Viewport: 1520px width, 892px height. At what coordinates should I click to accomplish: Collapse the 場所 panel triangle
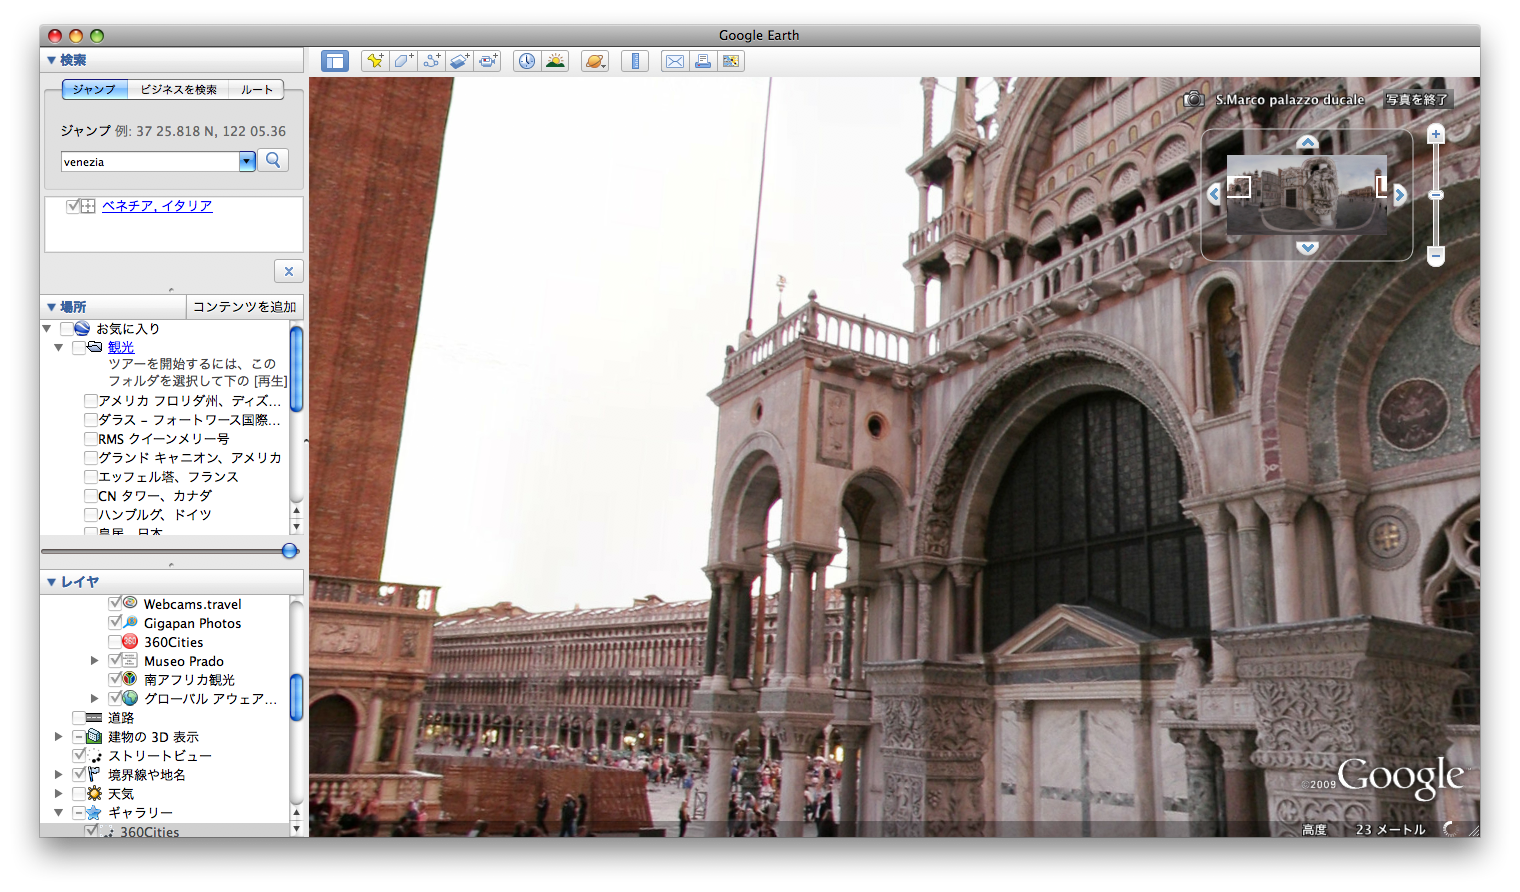click(x=51, y=307)
